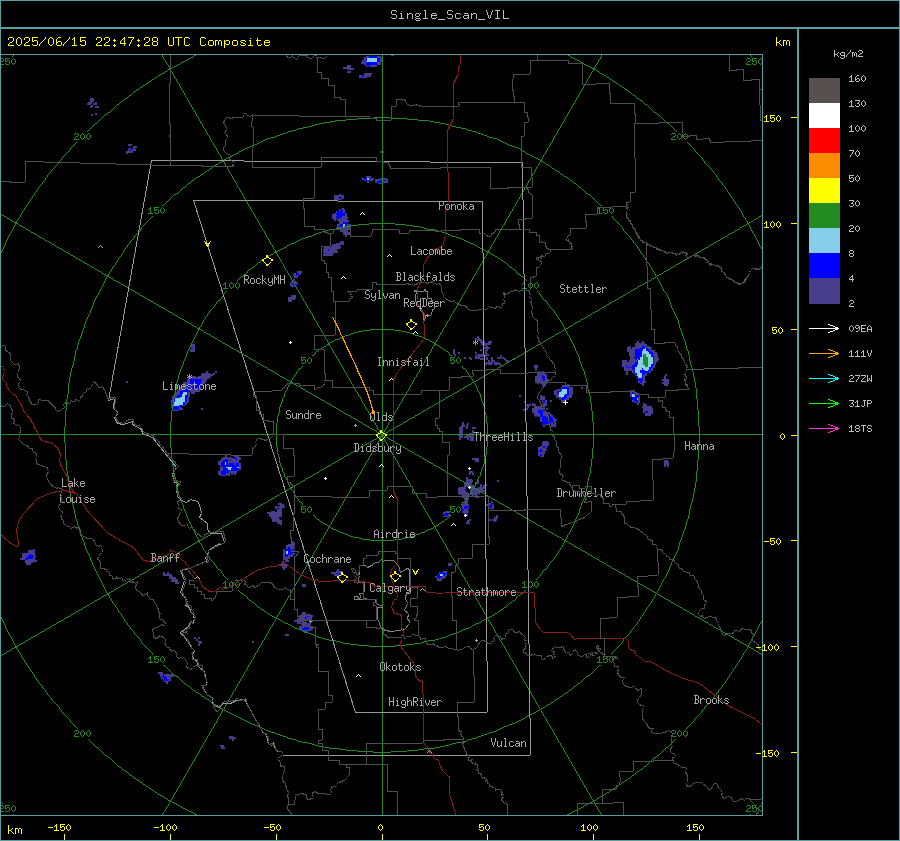900x841 pixels.
Task: Click the Airdrie label
Action: 394,534
